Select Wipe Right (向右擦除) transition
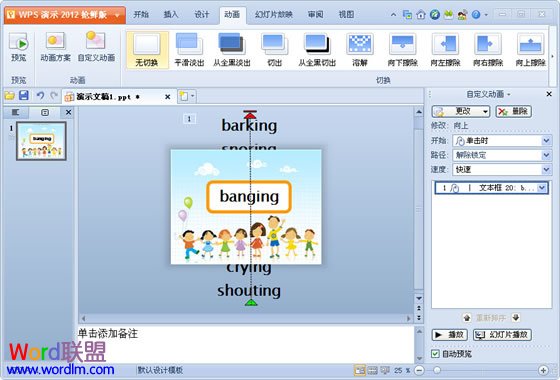The image size is (560, 380). 488,50
